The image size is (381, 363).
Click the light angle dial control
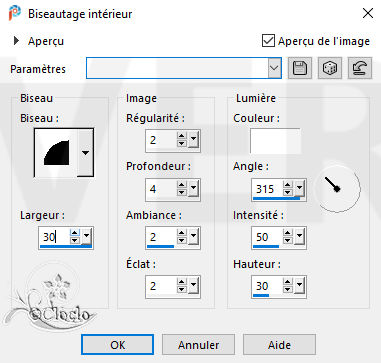(338, 188)
